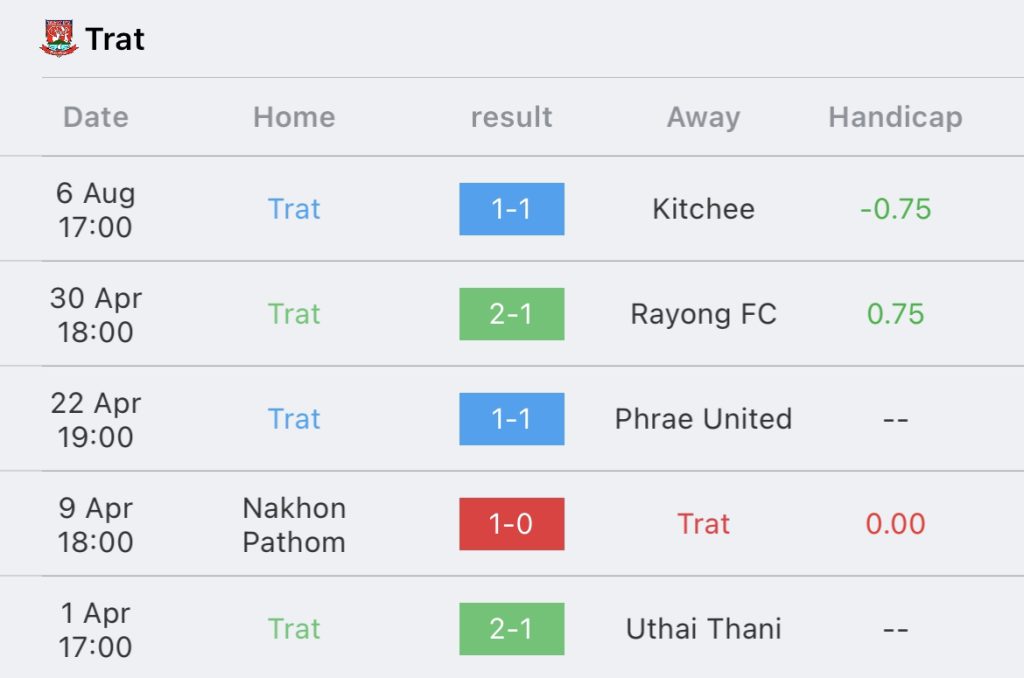Select the Handicap column header
The width and height of the screenshot is (1024, 678).
[895, 118]
